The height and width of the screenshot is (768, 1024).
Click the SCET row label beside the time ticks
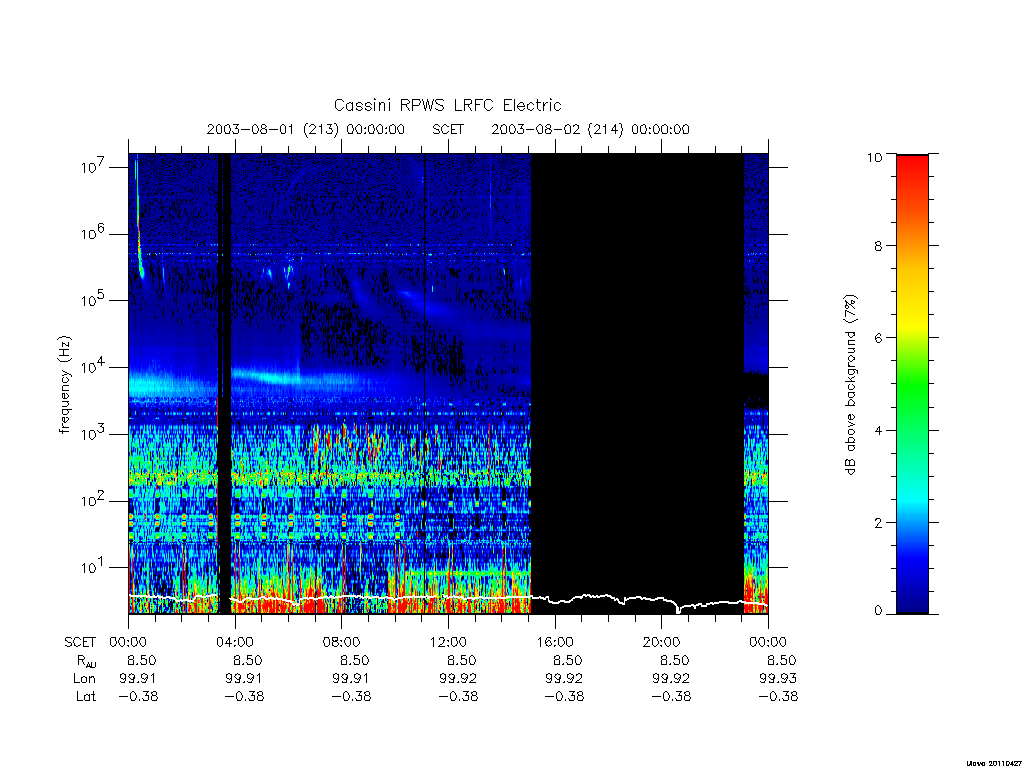80,642
